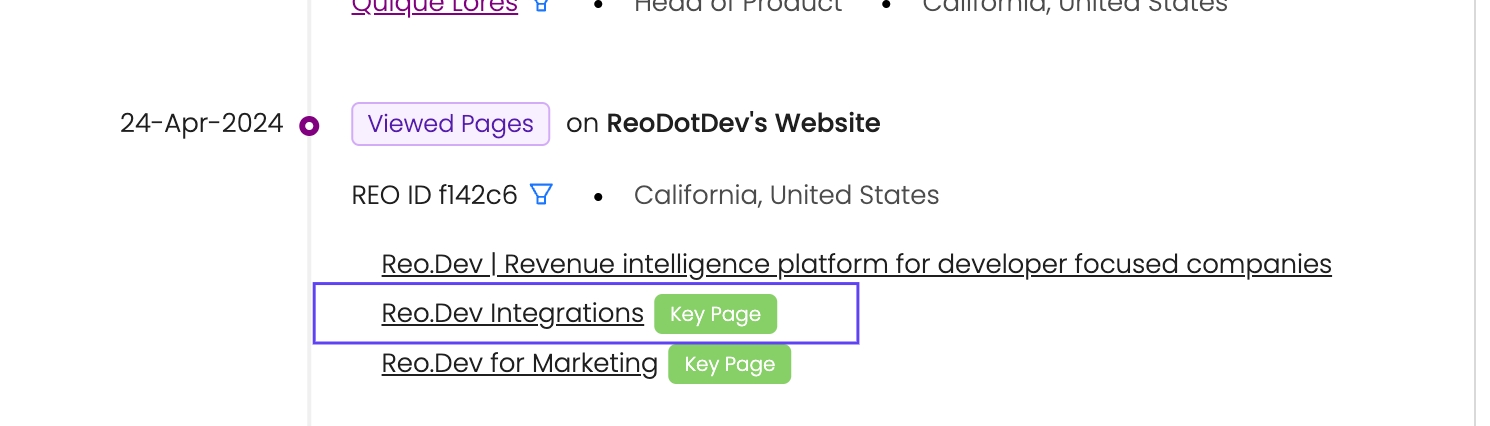Screen dimensions: 1490x426
Task: Click the filter icon beside Quique Lores
Action: click(x=541, y=5)
